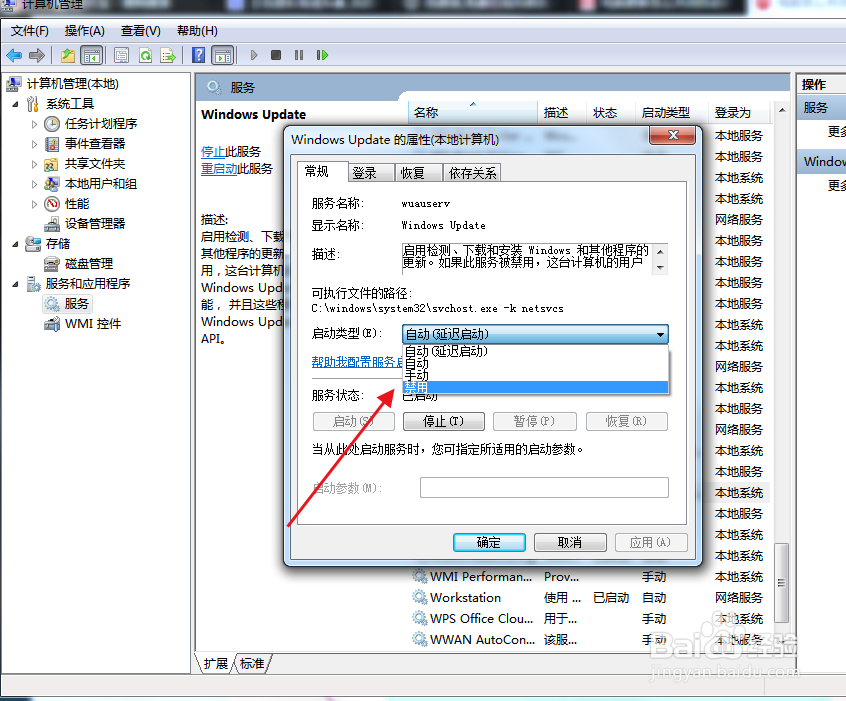Stop the service using the square icon
Image resolution: width=846 pixels, height=701 pixels.
(x=275, y=55)
